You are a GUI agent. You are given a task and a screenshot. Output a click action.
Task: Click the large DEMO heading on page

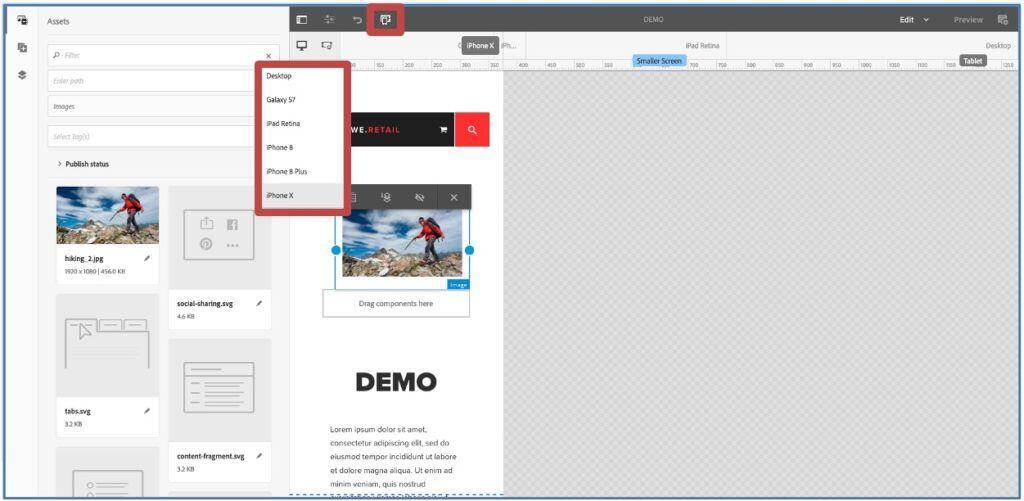tap(396, 382)
